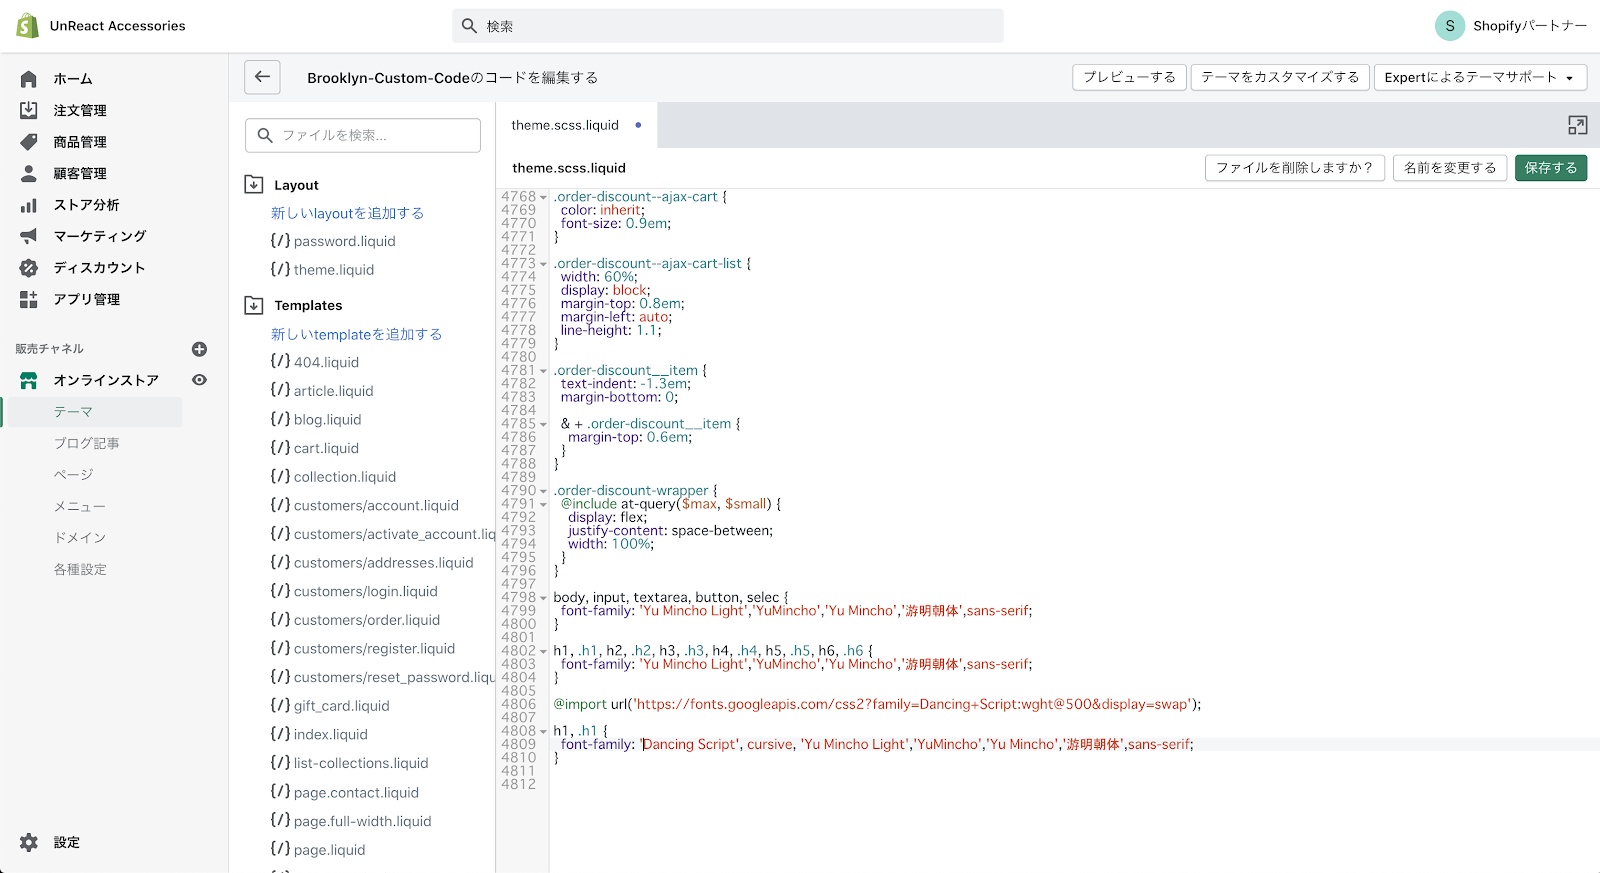This screenshot has width=1600, height=873.
Task: Select テーマ in the sidebar menu
Action: point(73,412)
